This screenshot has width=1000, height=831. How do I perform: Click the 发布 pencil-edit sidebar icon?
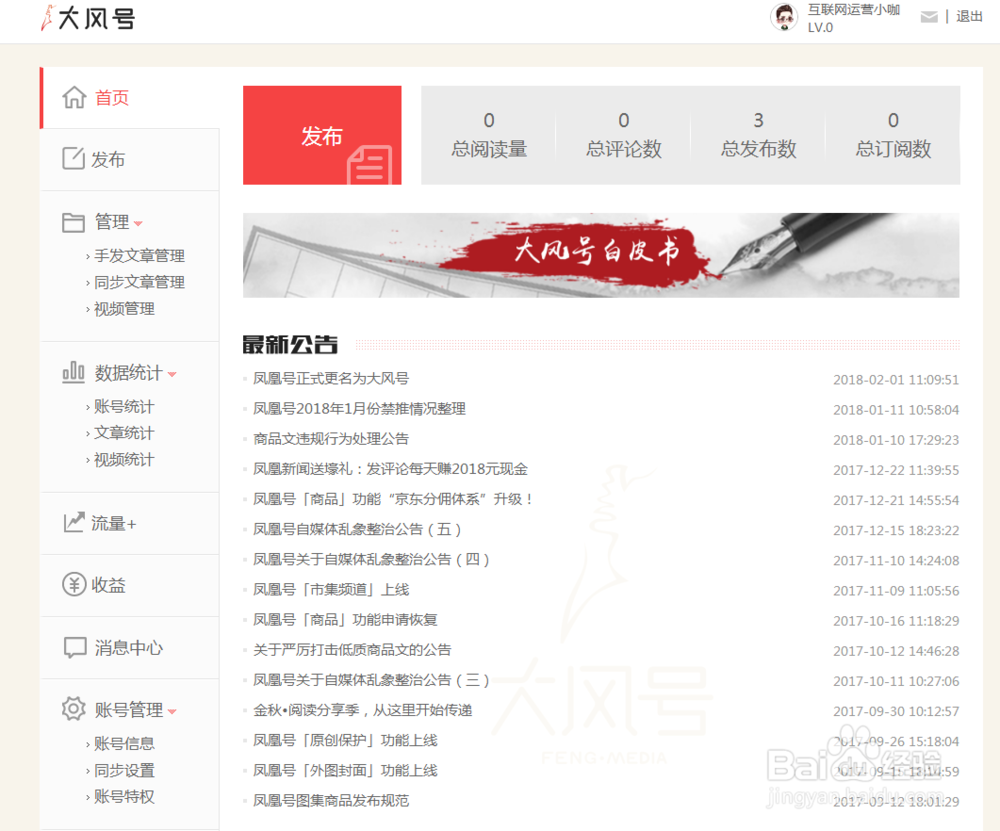pos(73,158)
